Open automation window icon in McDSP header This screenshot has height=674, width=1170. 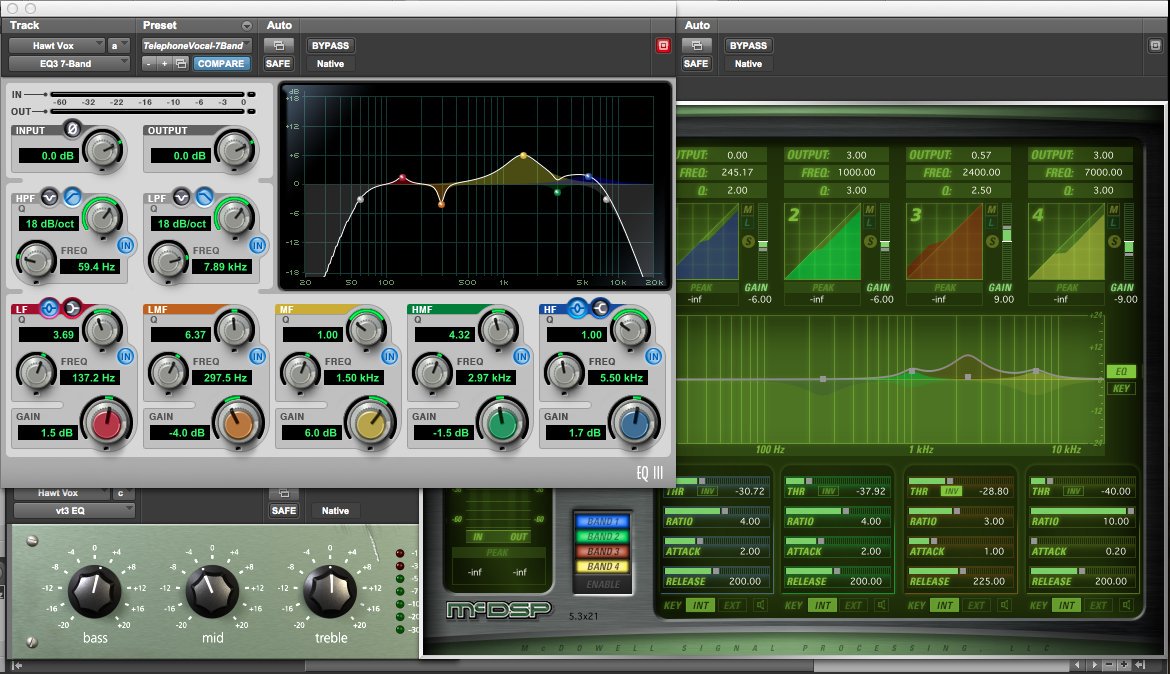(696, 46)
